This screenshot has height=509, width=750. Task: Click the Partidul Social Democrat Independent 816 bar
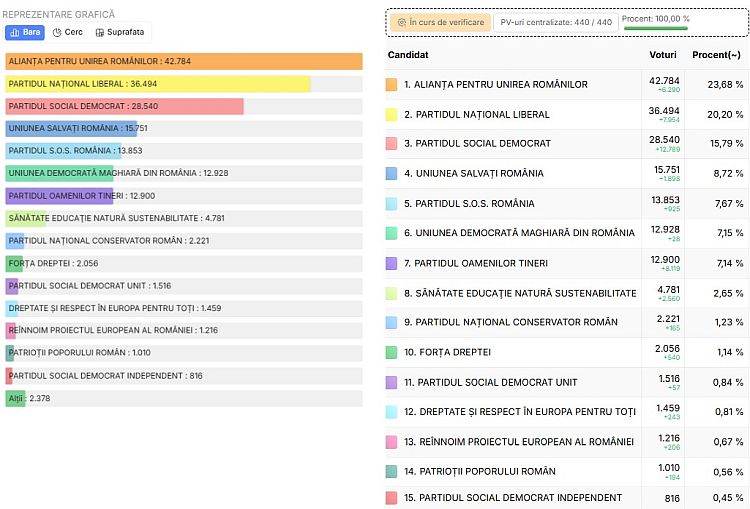(9, 376)
